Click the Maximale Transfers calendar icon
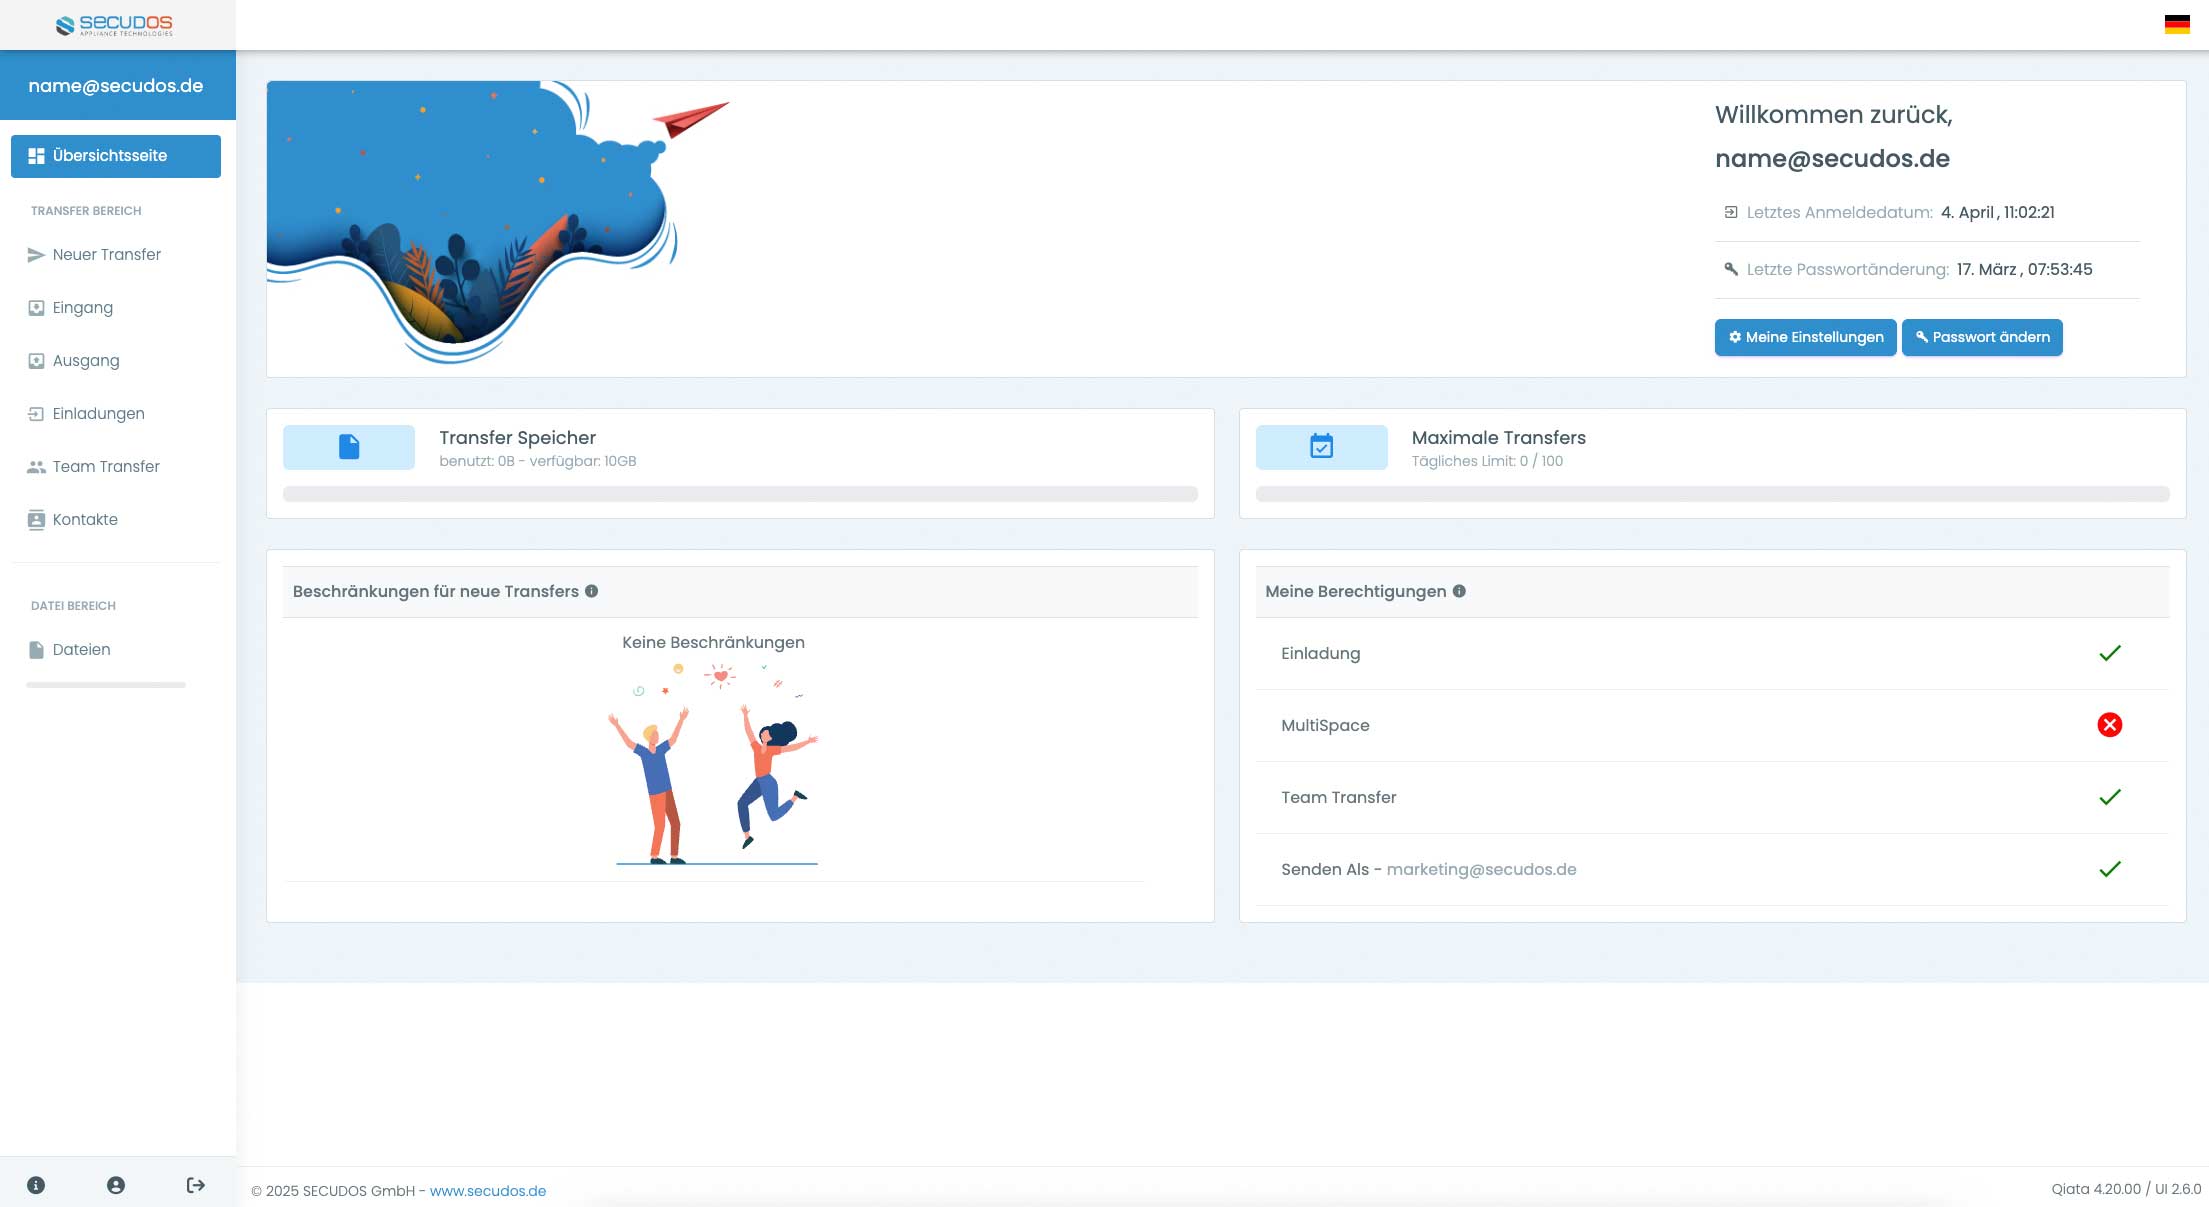 point(1321,447)
